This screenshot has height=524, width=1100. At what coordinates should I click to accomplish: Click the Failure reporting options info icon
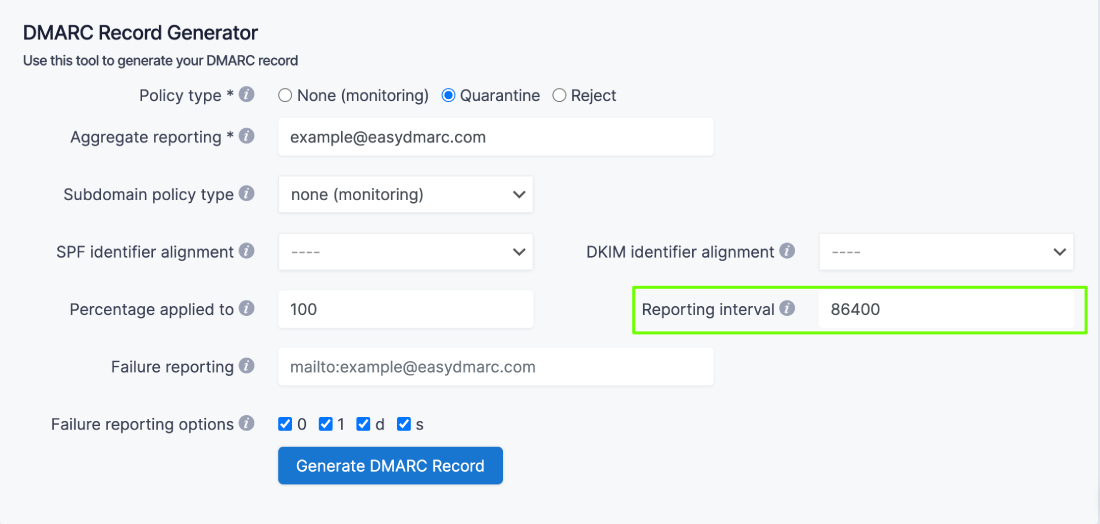click(246, 424)
